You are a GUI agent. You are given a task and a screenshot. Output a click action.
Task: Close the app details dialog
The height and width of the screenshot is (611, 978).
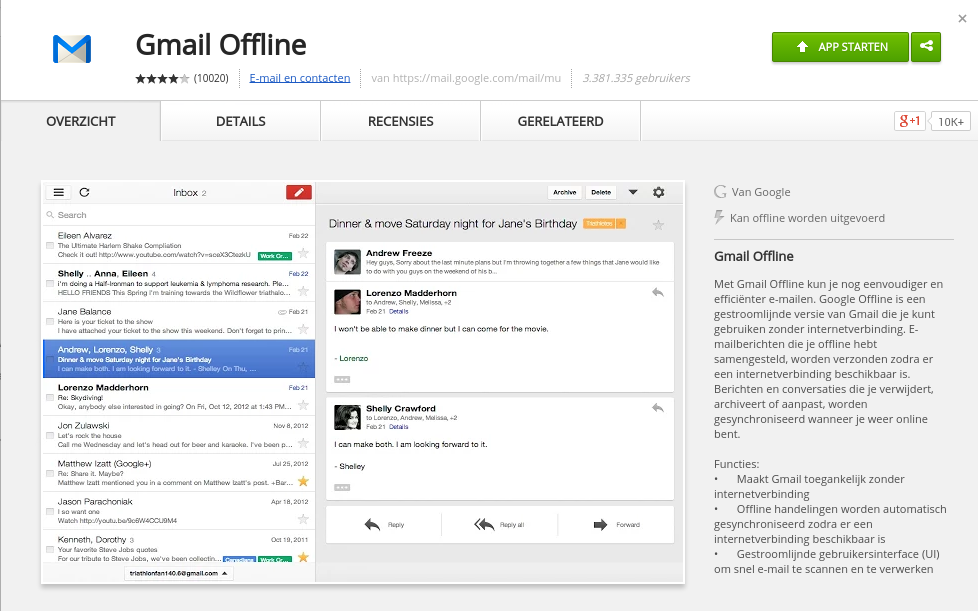click(x=962, y=19)
